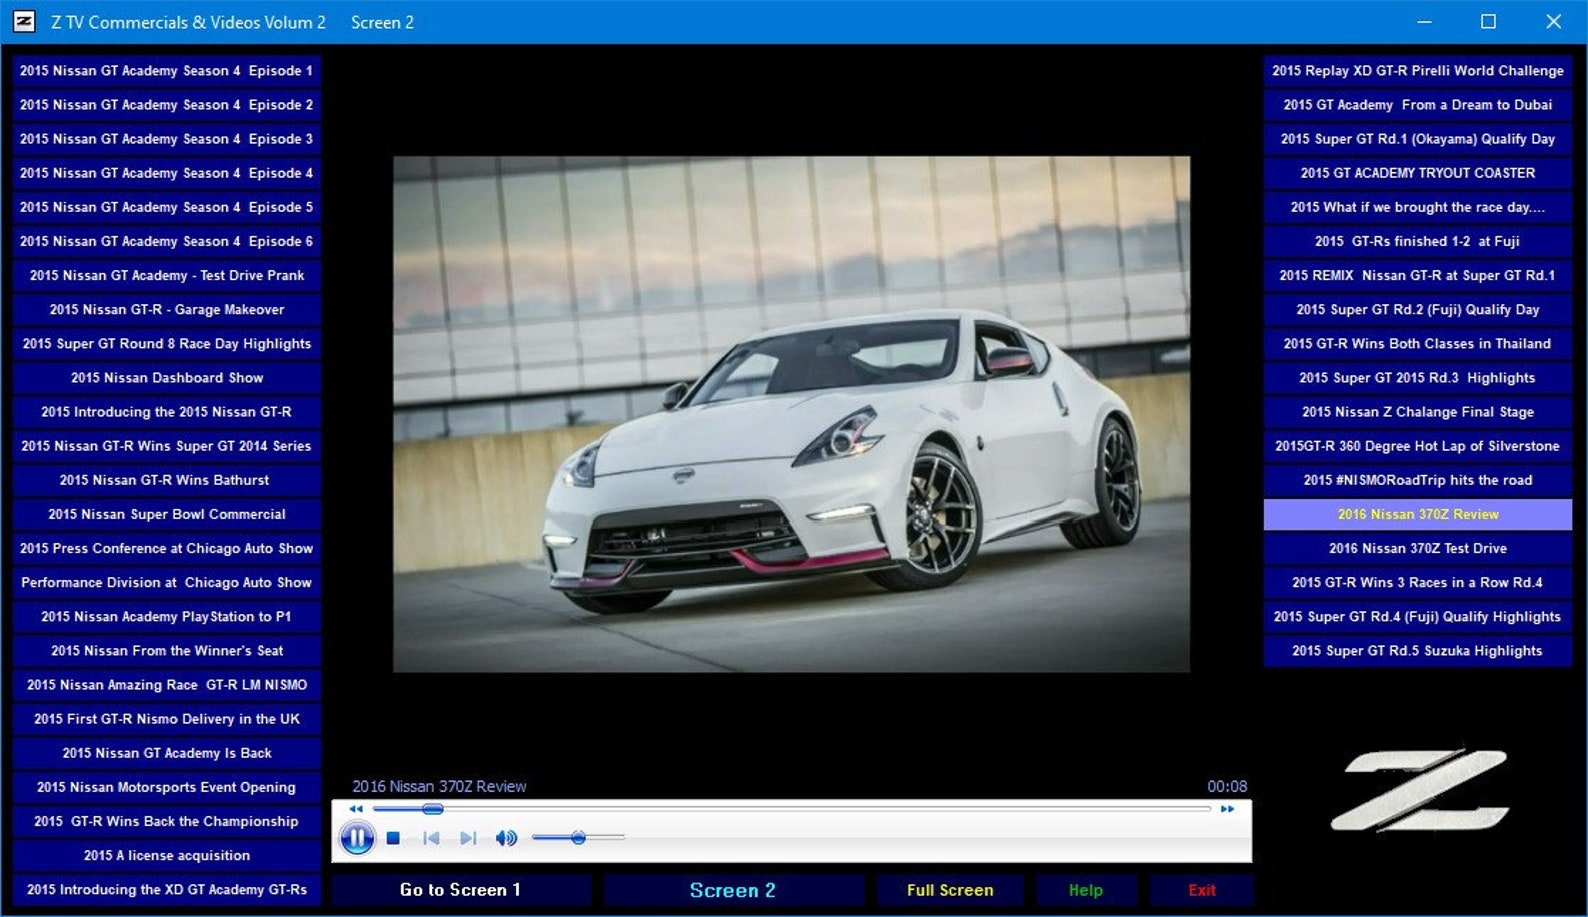Switch video to Full Screen
The image size is (1588, 917).
pos(950,890)
